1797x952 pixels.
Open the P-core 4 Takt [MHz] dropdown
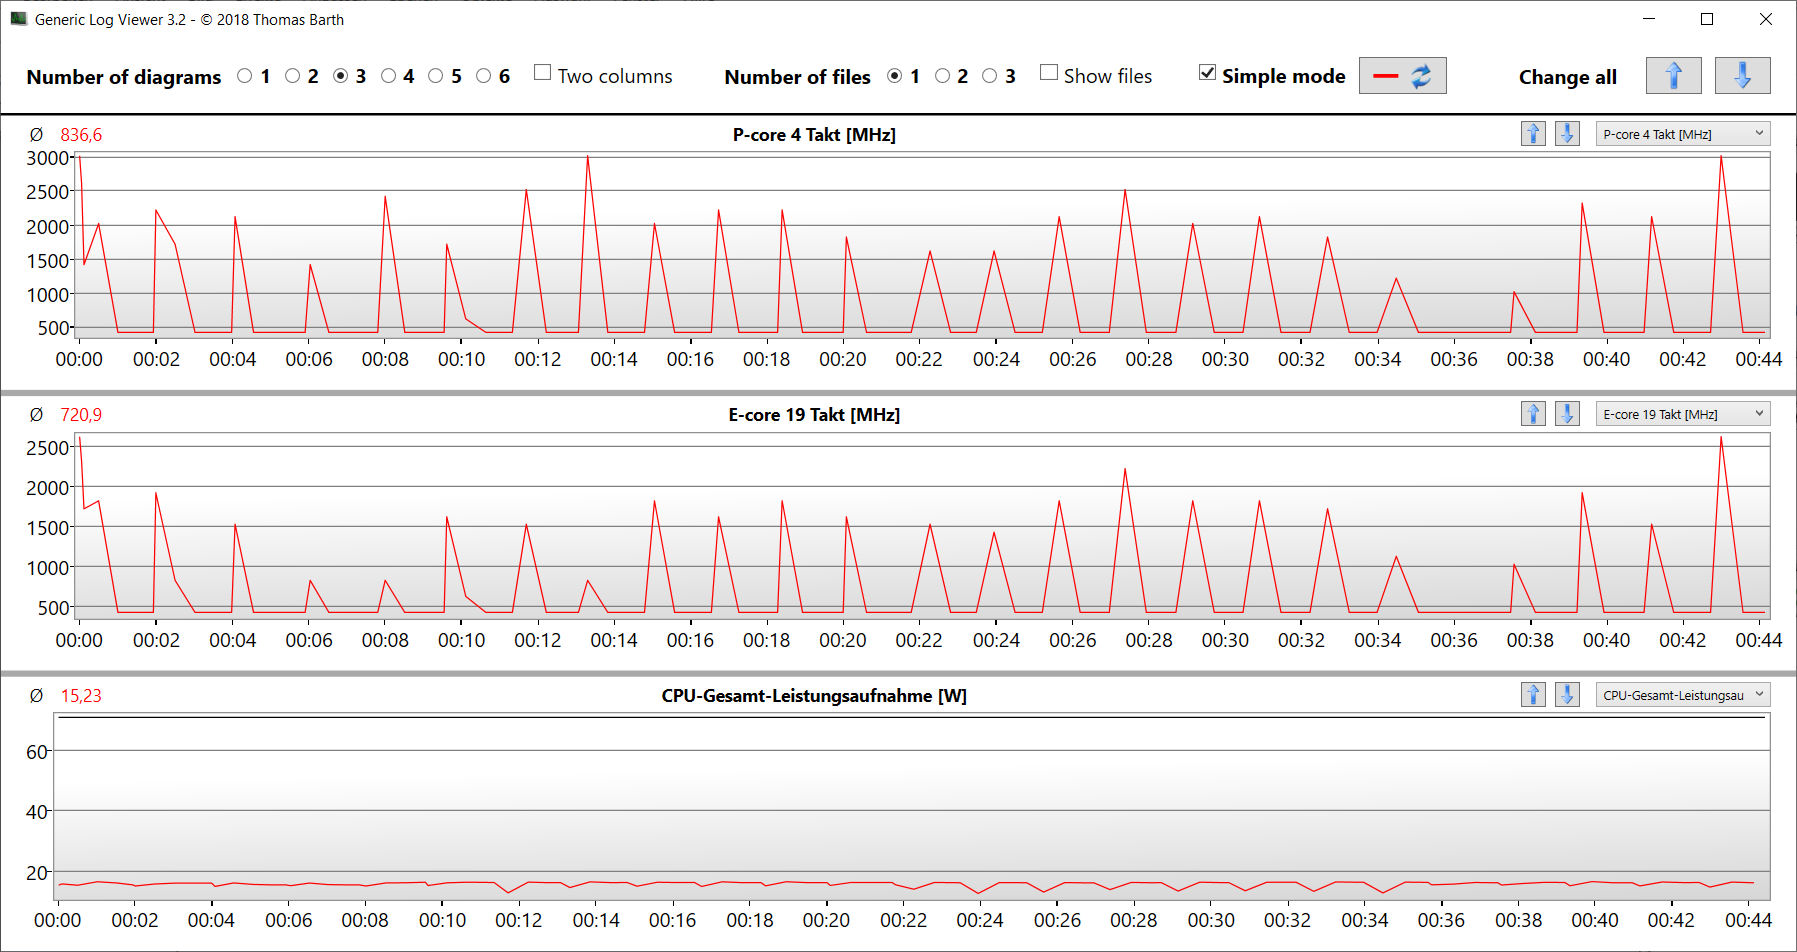point(1683,134)
